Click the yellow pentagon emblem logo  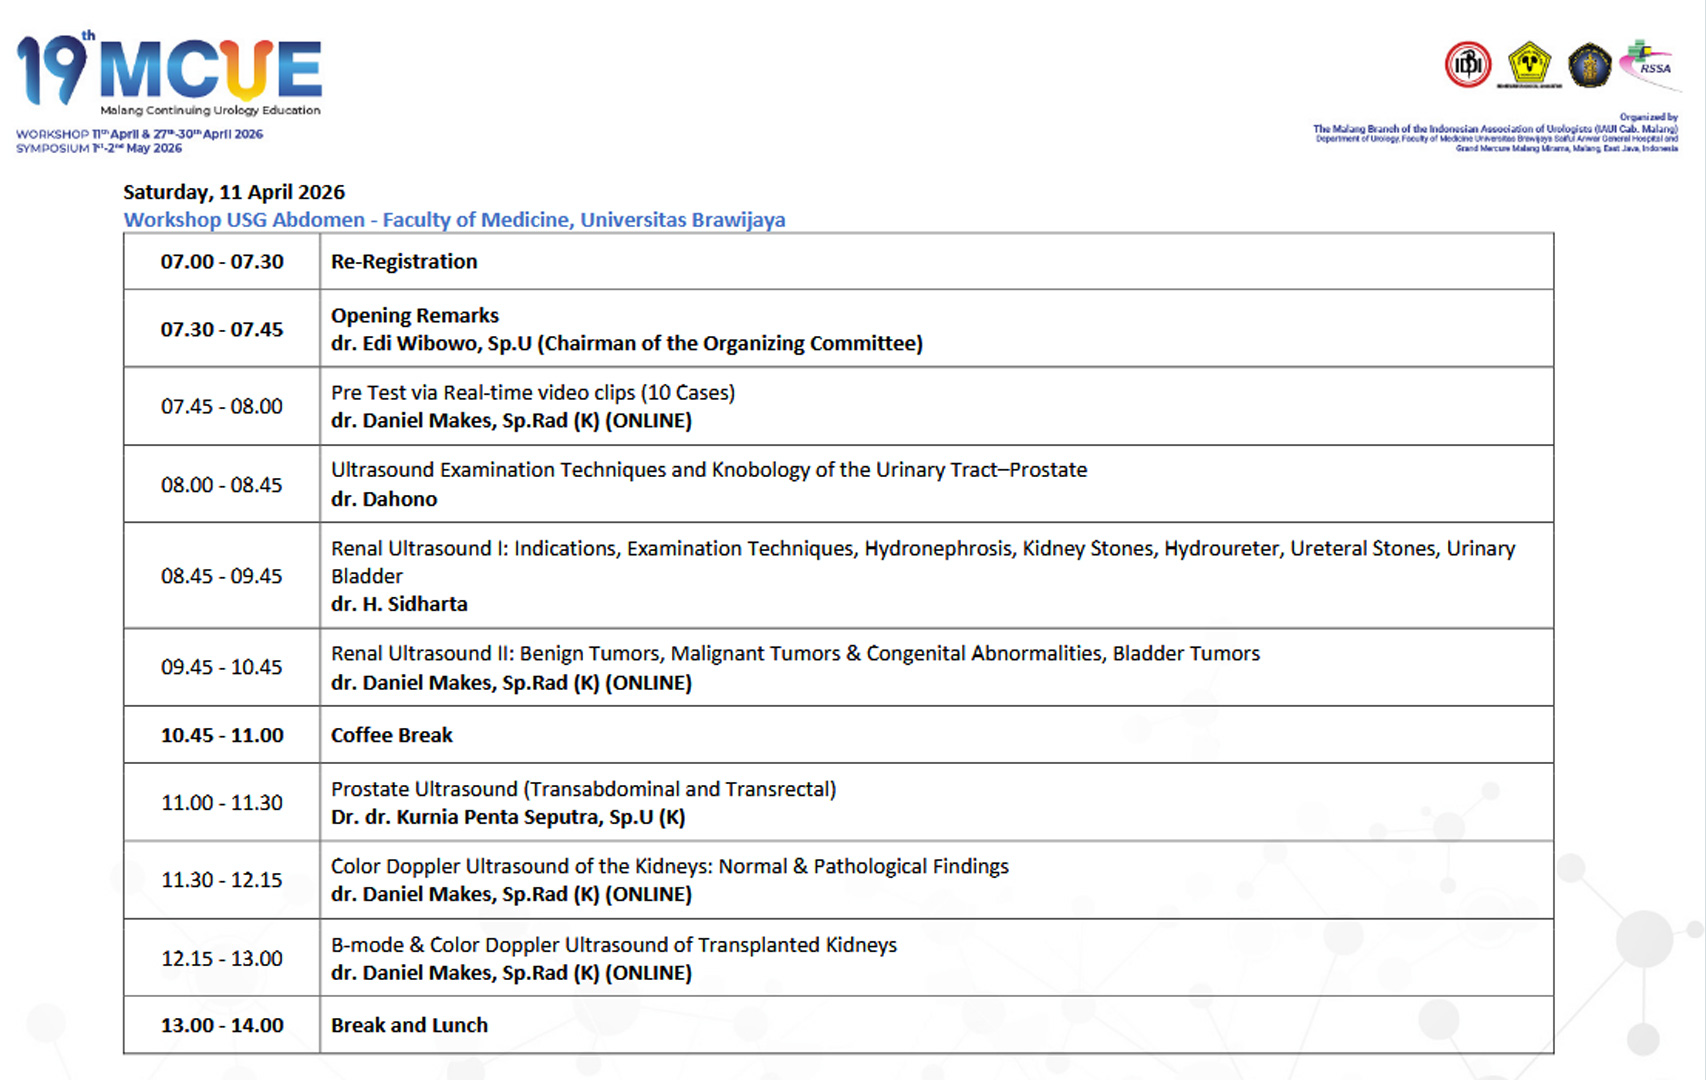pos(1529,65)
